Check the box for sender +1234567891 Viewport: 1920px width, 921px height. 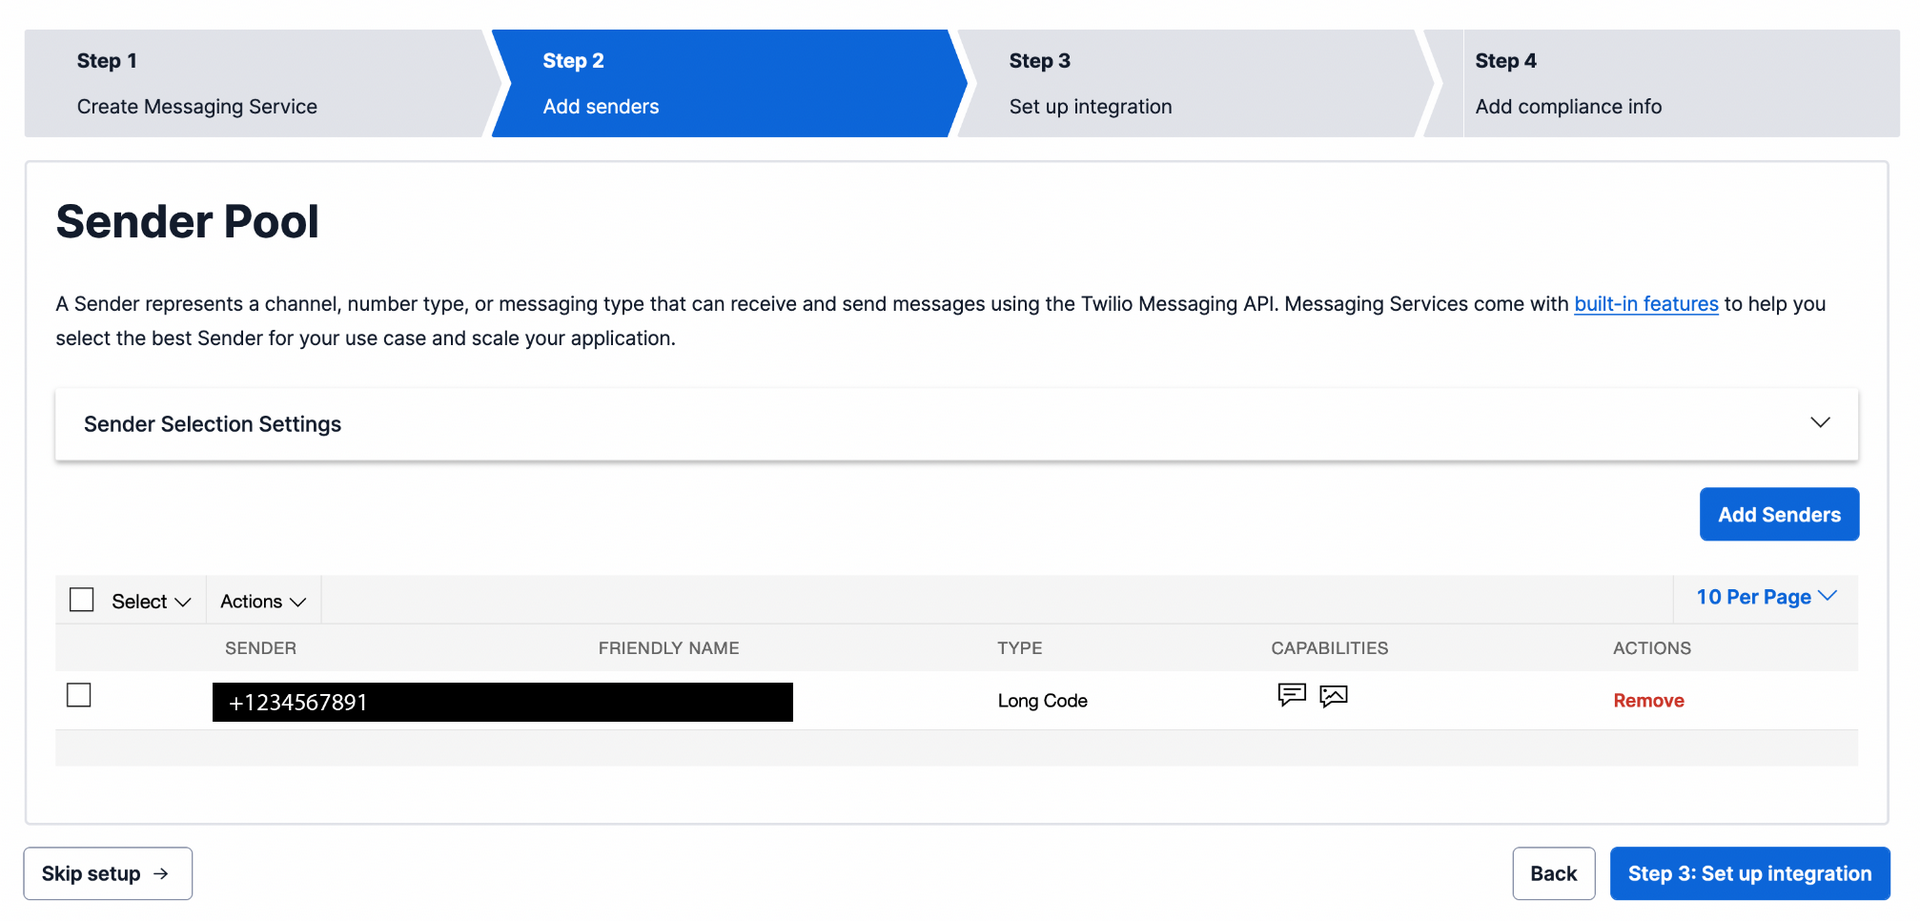pos(79,695)
